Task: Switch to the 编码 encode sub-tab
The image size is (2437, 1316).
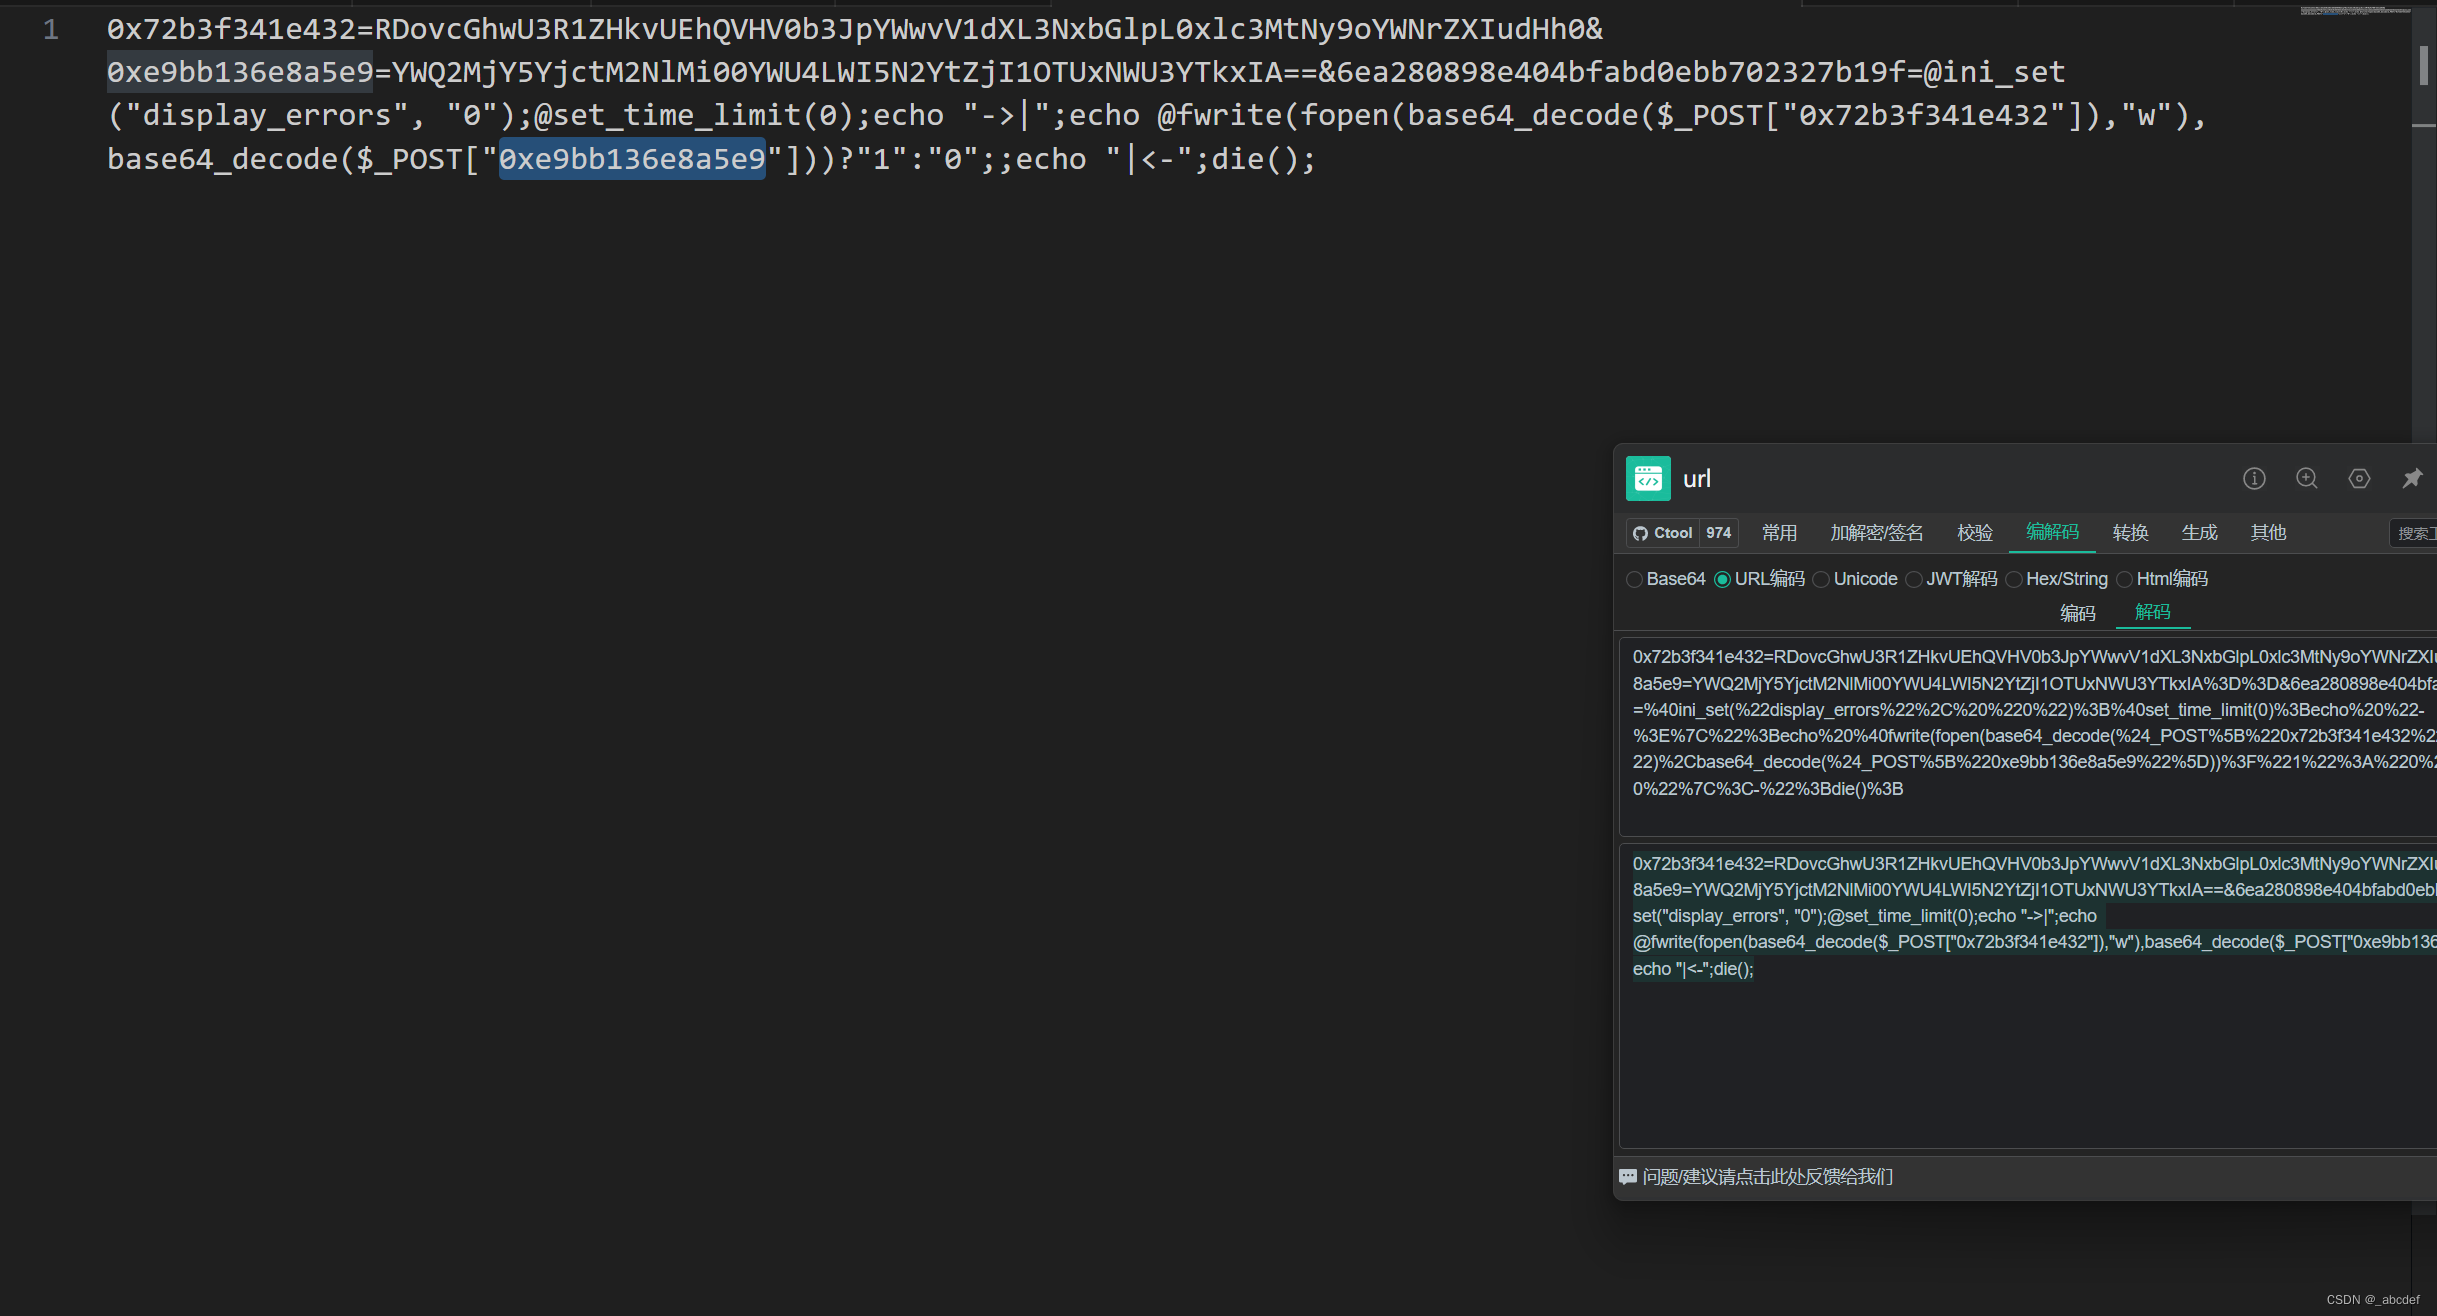Action: (x=2077, y=613)
